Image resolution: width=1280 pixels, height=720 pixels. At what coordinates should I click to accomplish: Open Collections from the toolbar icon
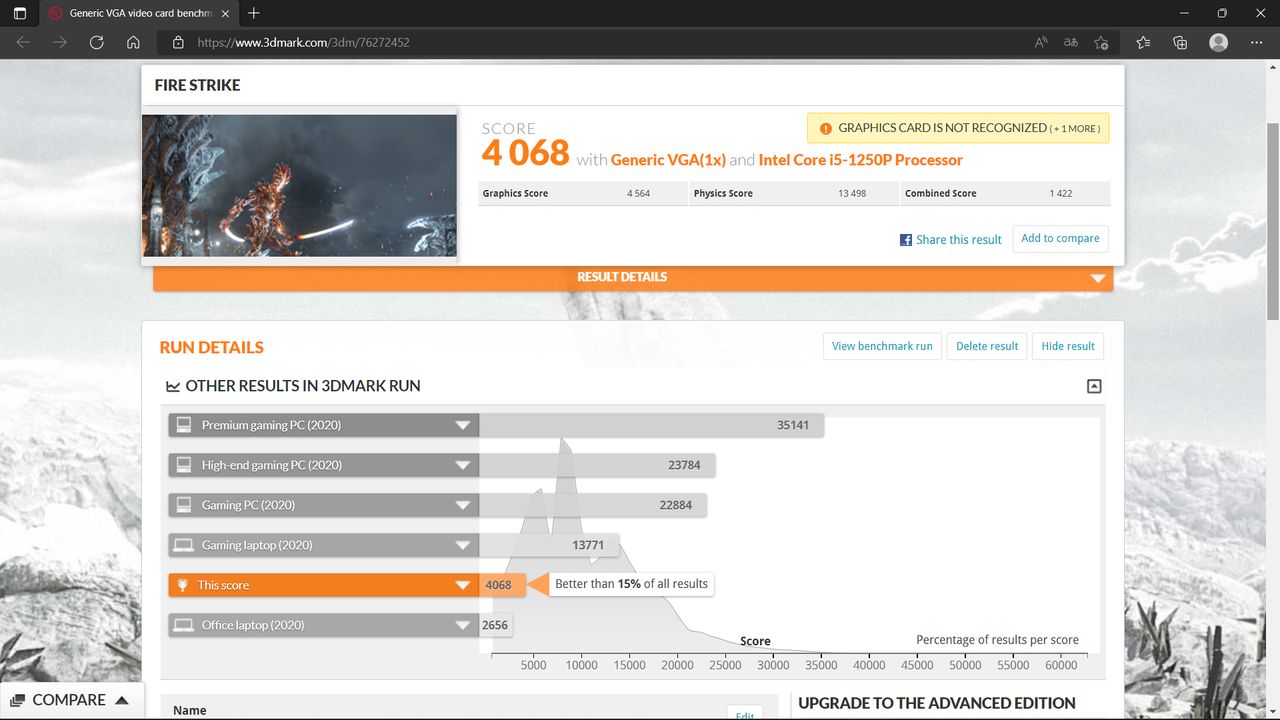click(1179, 42)
